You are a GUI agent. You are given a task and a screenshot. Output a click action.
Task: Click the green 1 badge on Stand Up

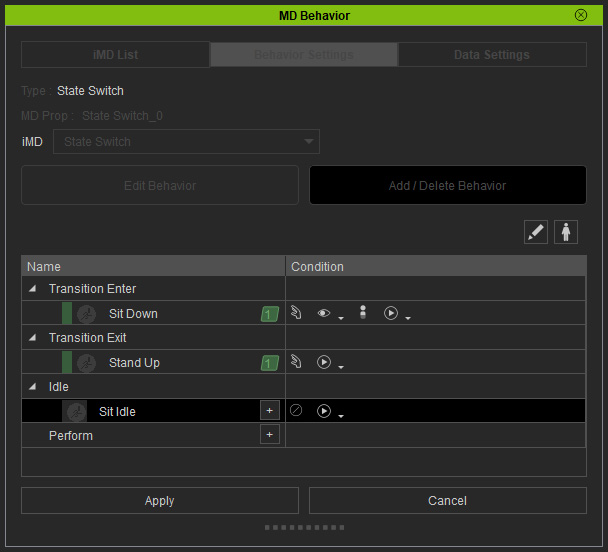coord(269,363)
